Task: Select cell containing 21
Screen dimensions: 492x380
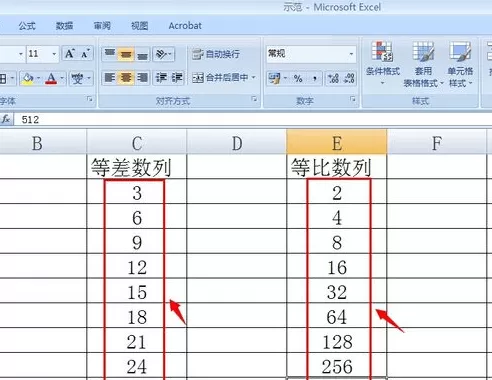Action: click(x=137, y=340)
